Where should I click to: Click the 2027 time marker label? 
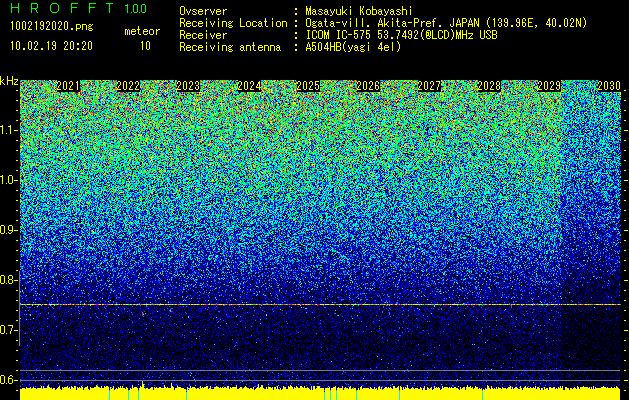[429, 86]
